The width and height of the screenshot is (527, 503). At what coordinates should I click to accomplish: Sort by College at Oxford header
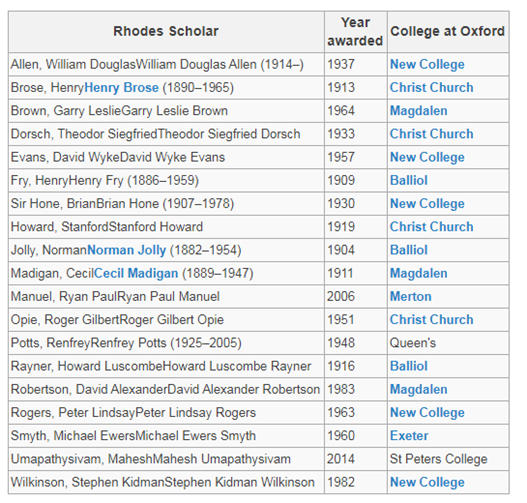pyautogui.click(x=448, y=32)
